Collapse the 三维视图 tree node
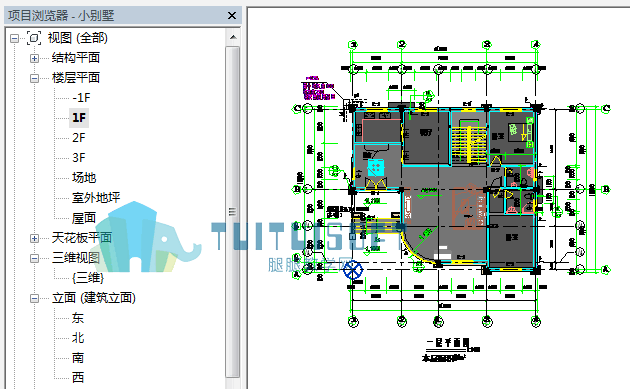The image size is (630, 389). [35, 258]
